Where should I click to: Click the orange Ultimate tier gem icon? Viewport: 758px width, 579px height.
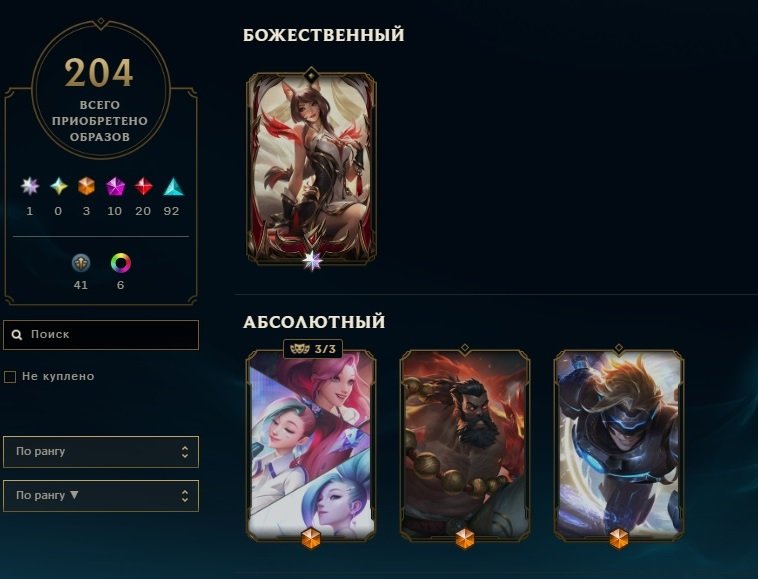pos(87,186)
